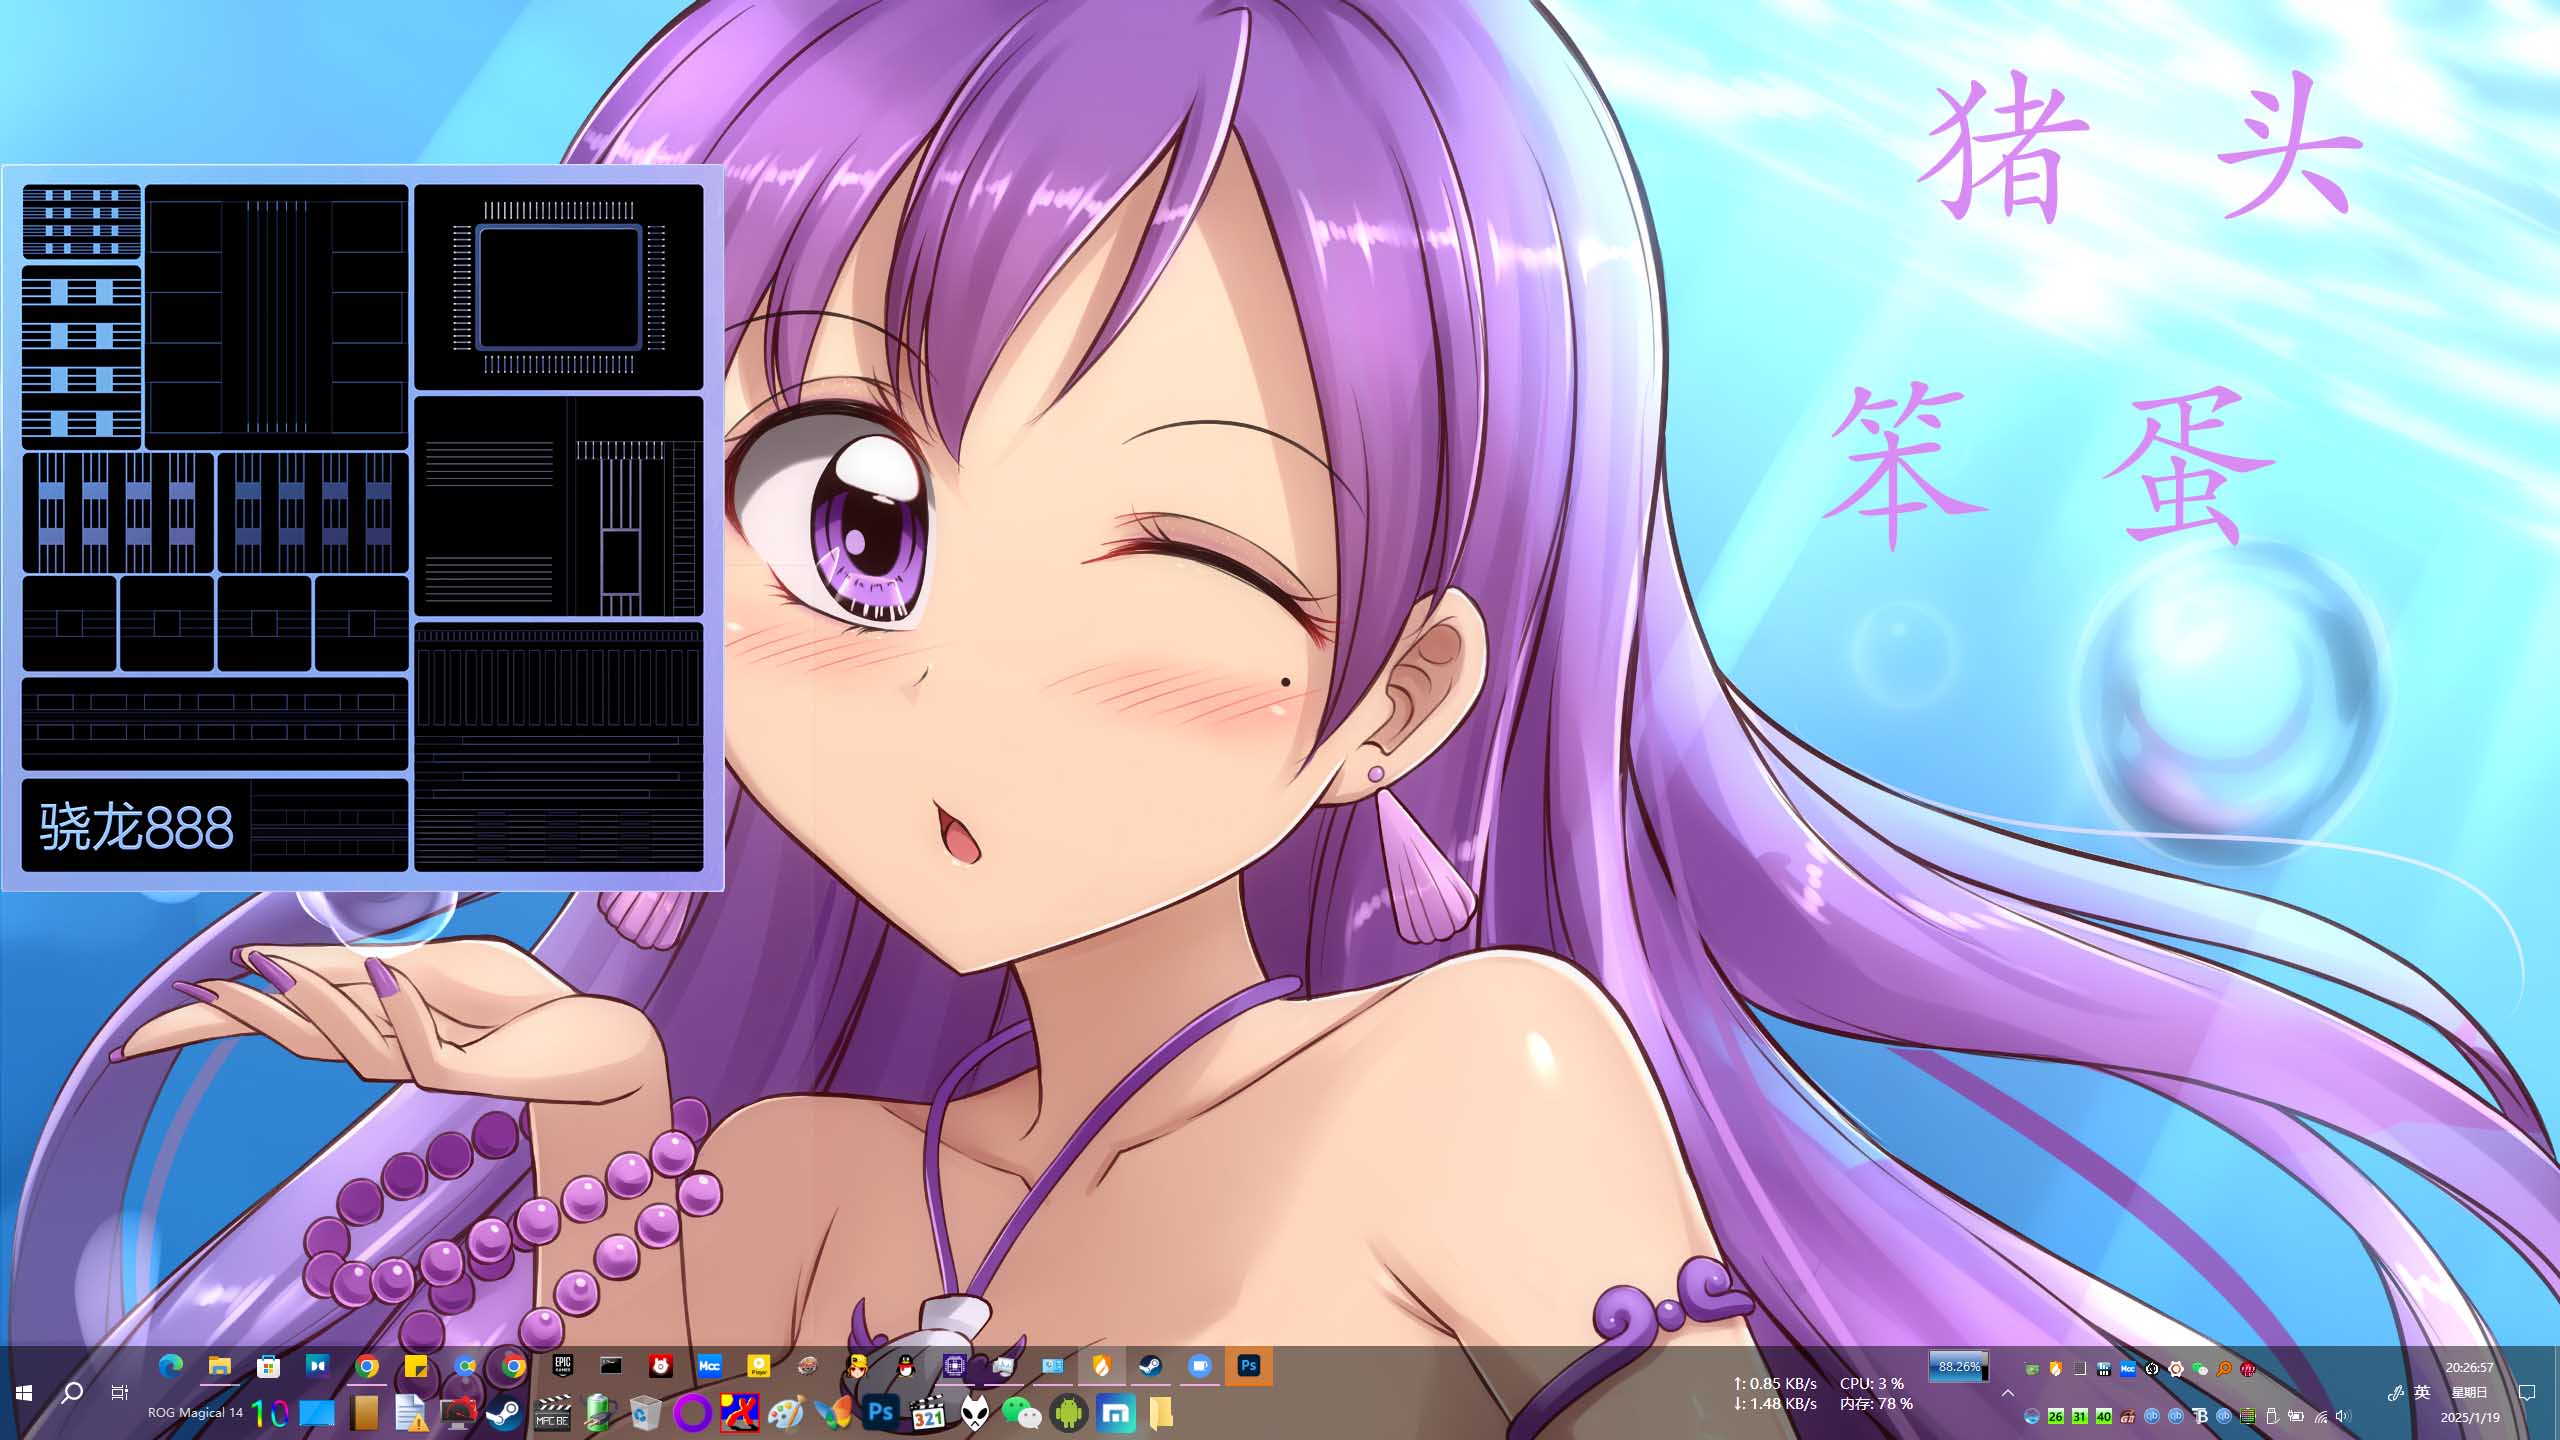Open the red bear app icon
2560x1440 pixels.
tap(660, 1366)
